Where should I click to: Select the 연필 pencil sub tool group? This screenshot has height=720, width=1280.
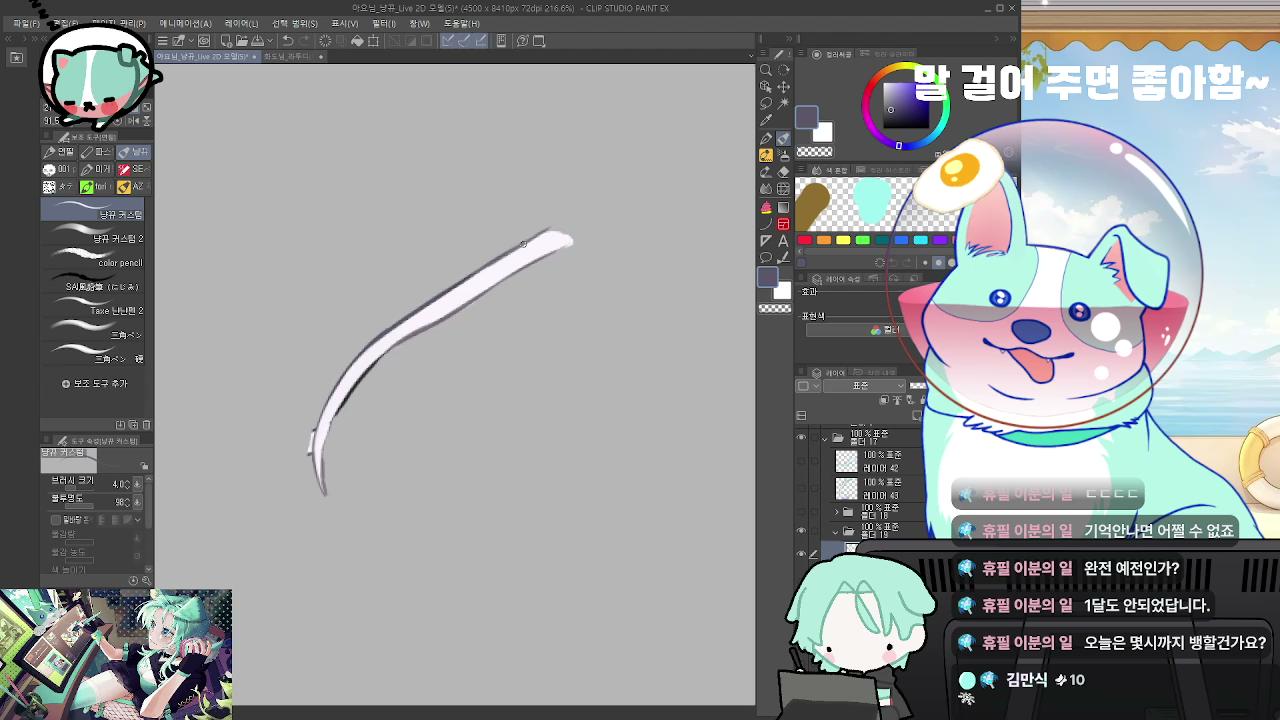[x=59, y=152]
